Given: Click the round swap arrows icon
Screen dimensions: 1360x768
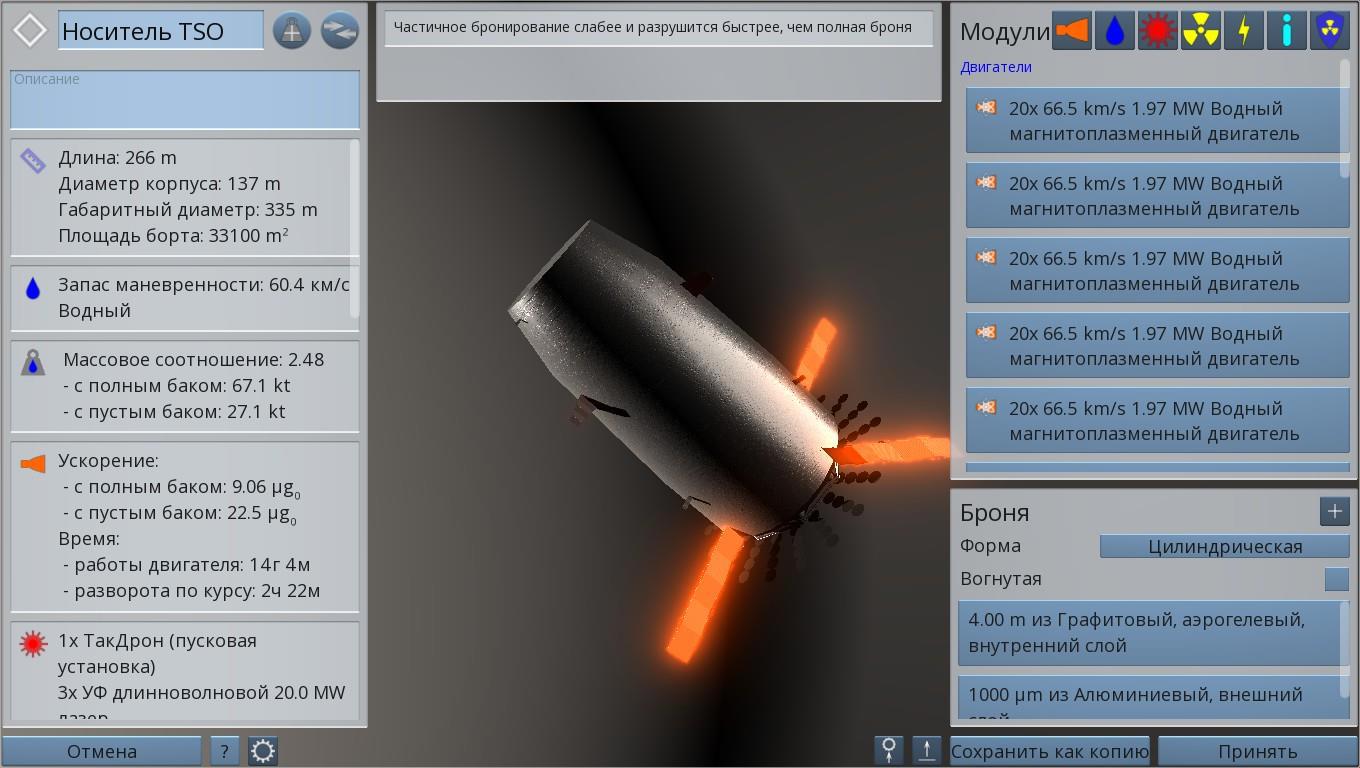Looking at the screenshot, I should pos(340,31).
